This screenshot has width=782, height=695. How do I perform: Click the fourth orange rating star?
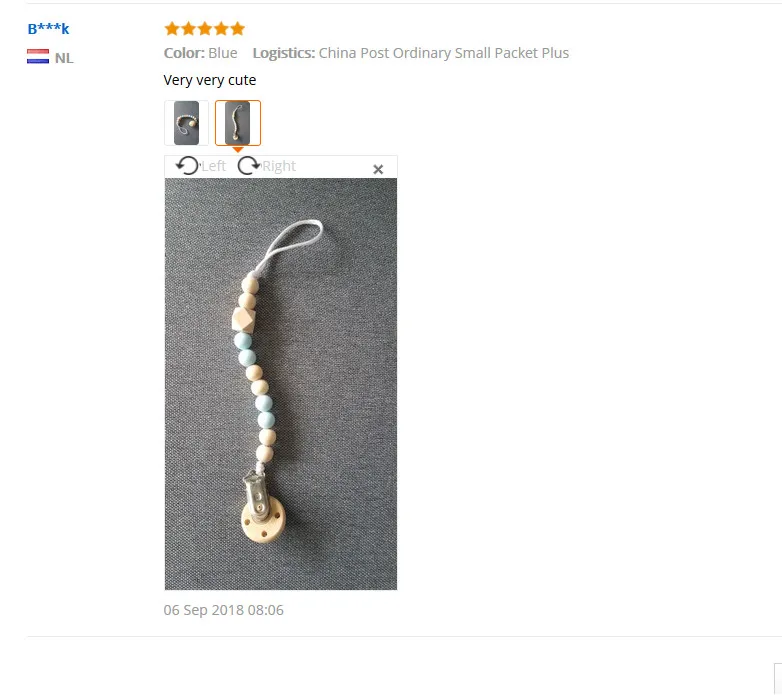coord(221,28)
